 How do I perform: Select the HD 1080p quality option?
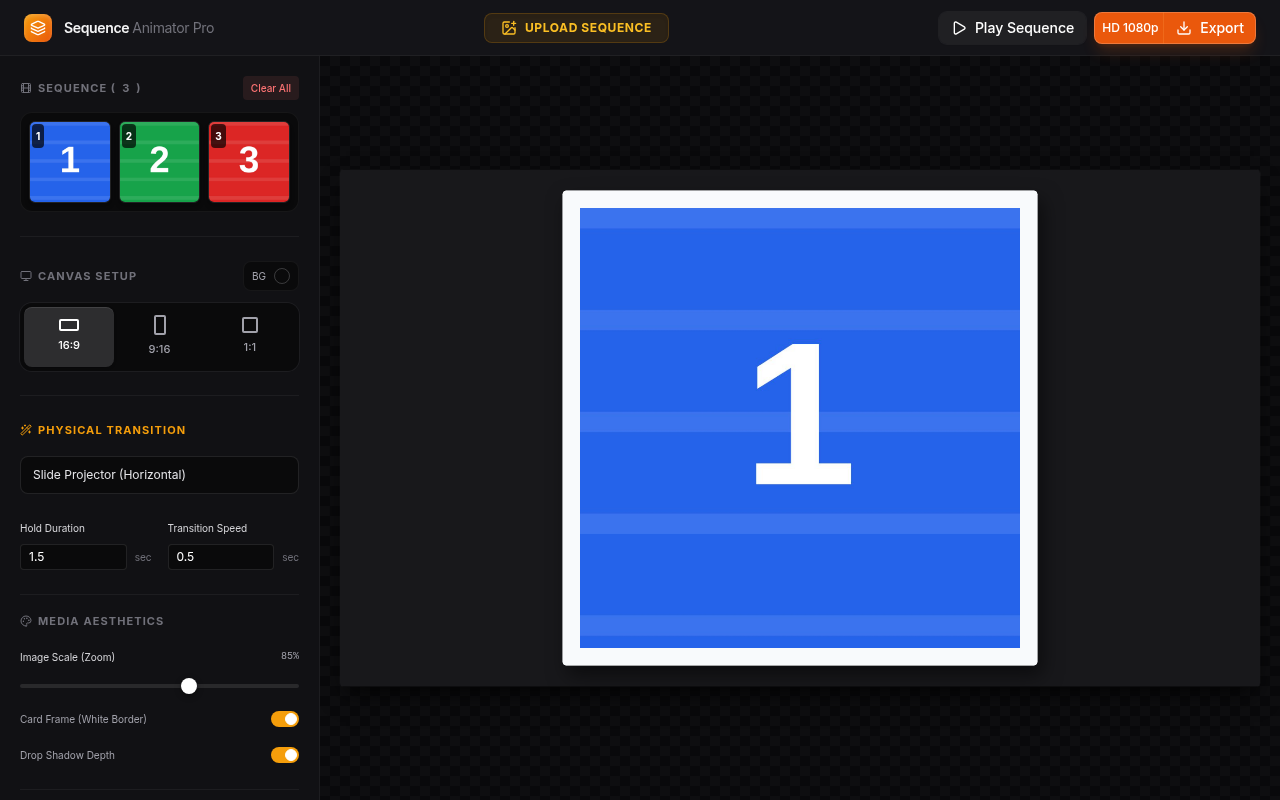pyautogui.click(x=1130, y=28)
